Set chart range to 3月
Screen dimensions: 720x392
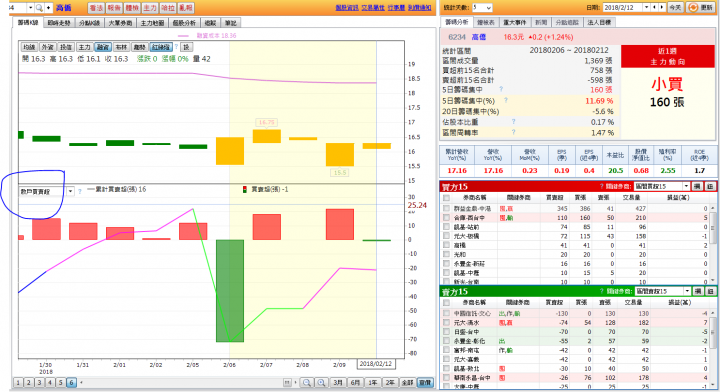click(x=338, y=382)
